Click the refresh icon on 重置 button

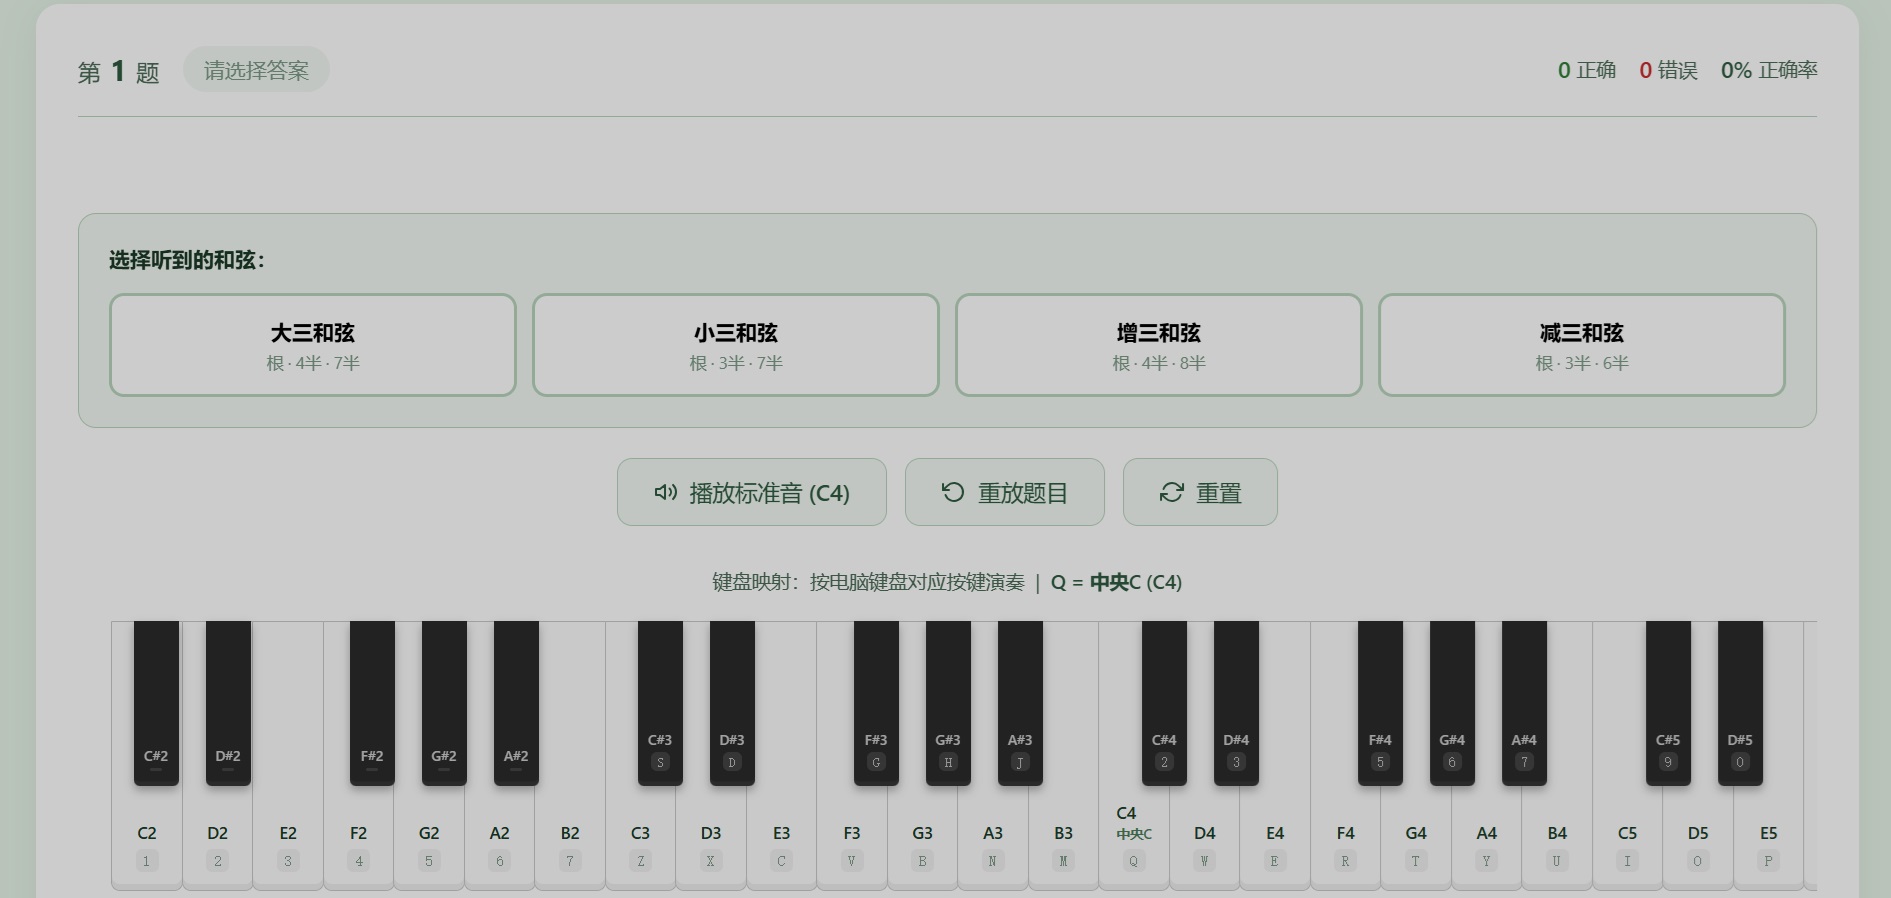(1171, 492)
